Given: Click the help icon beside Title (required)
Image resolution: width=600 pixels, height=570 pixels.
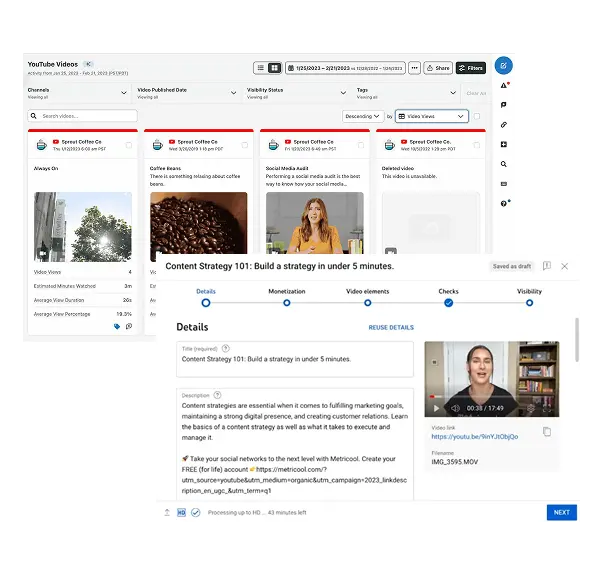Looking at the screenshot, I should [226, 349].
